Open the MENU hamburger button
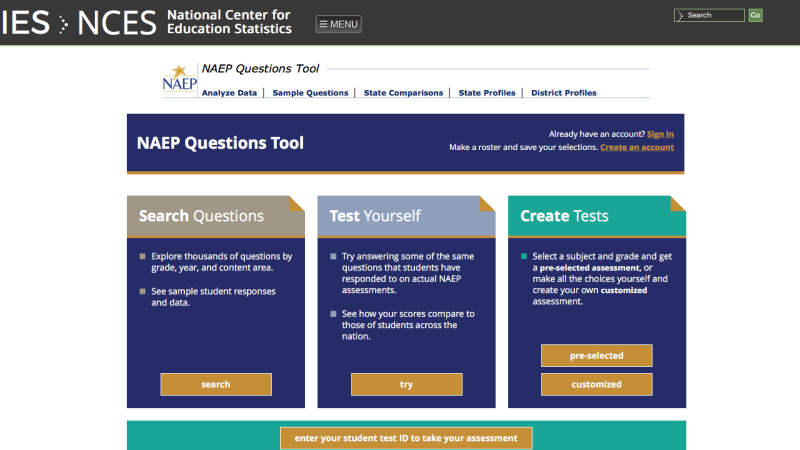Viewport: 800px width, 450px height. point(339,24)
